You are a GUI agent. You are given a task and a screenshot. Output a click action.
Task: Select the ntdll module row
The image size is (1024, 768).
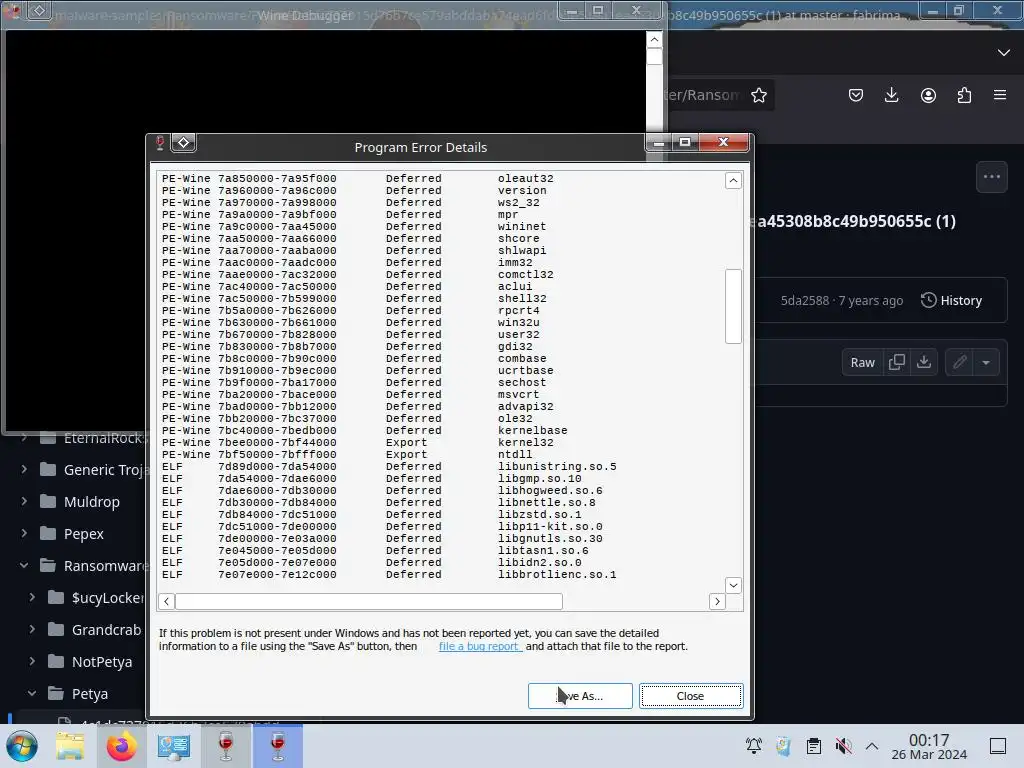[347, 455]
